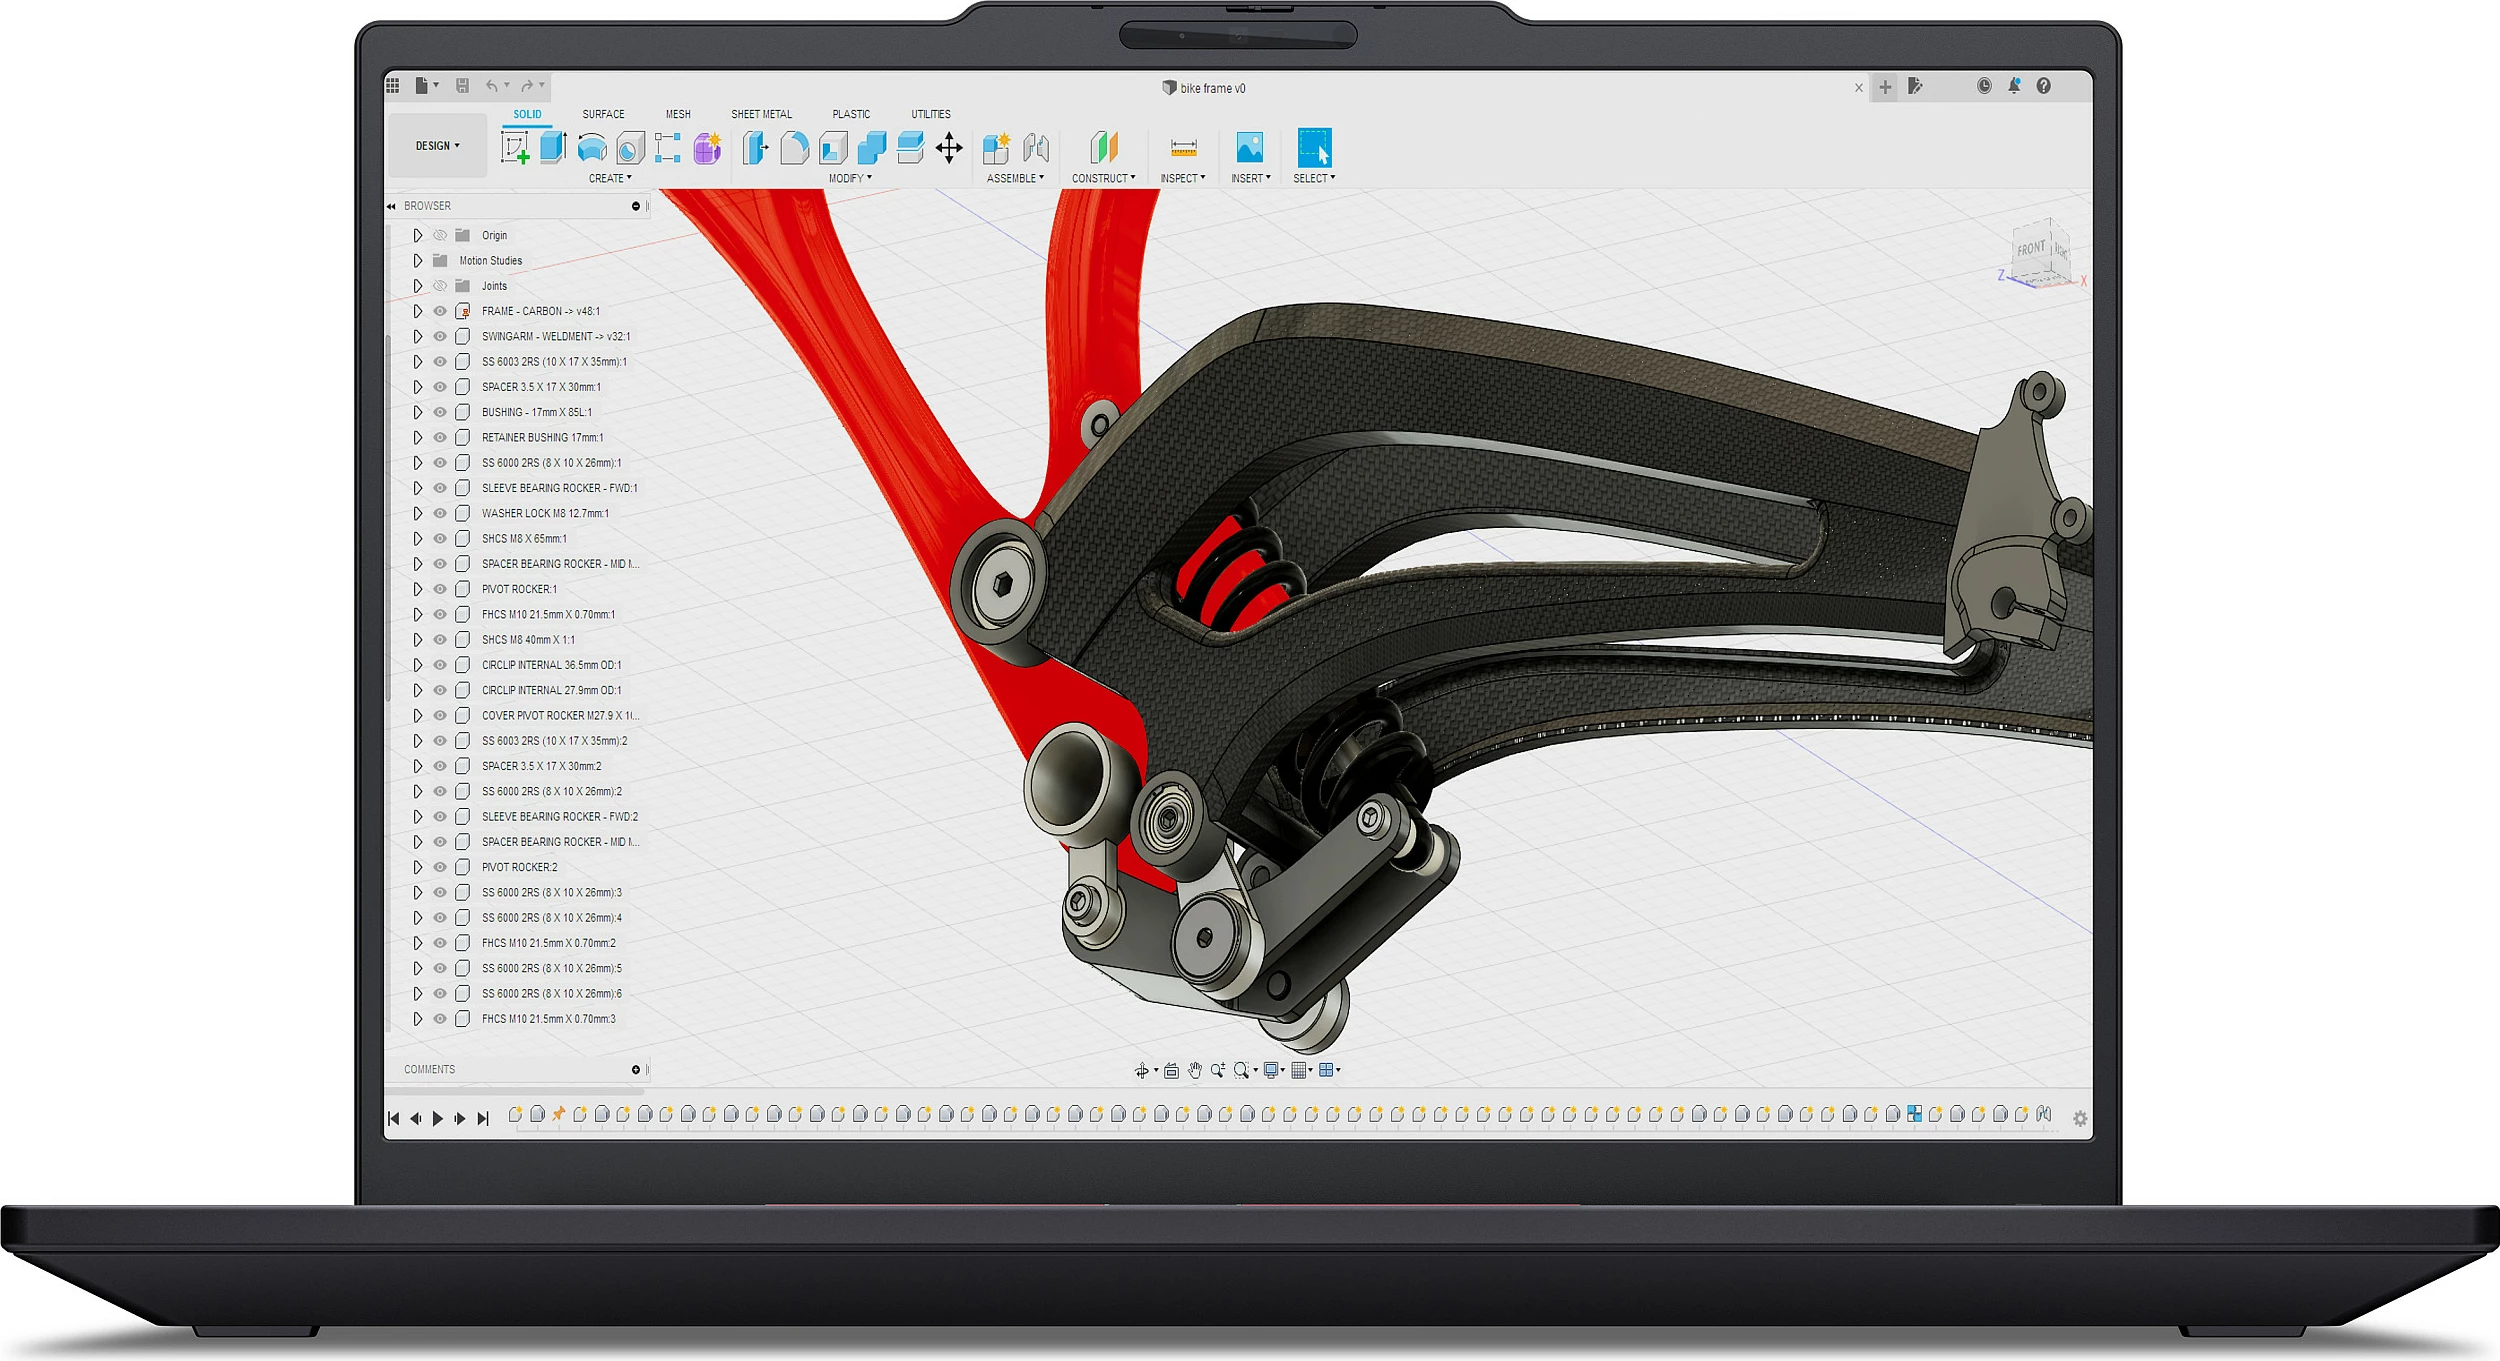Expand RETAINER BUSHING 17mm:1 node
Screen dimensions: 2500x1361
(x=418, y=438)
